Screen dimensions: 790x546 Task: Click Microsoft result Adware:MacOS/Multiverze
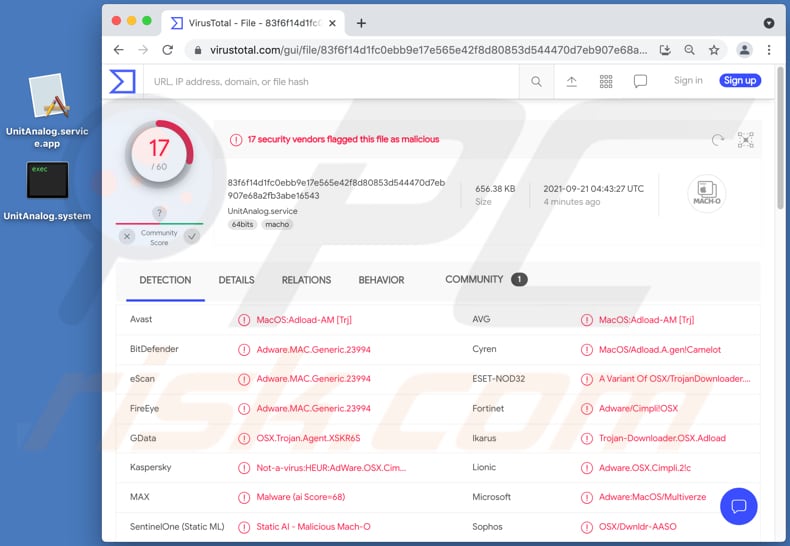point(652,497)
